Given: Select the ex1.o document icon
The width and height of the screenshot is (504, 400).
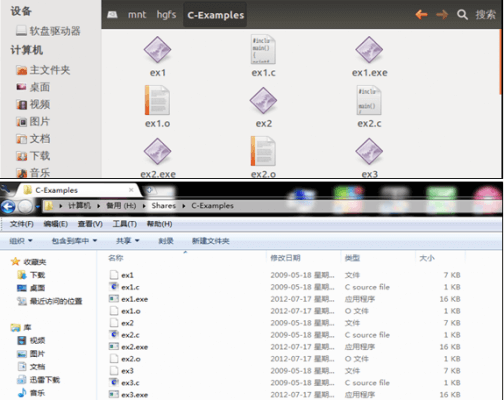Looking at the screenshot, I should click(157, 100).
